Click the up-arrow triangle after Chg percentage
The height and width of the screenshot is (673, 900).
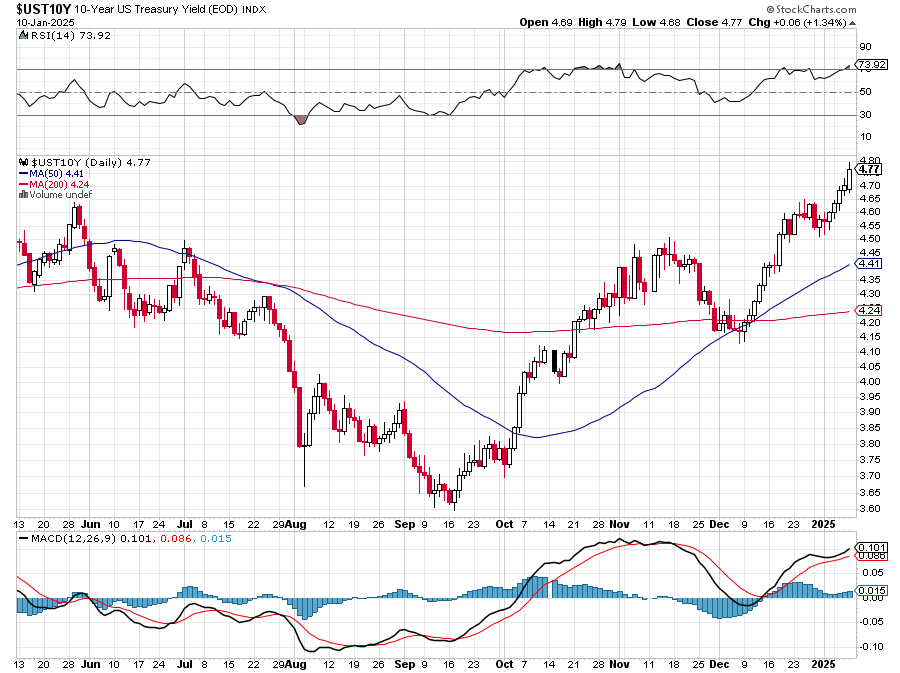click(x=851, y=22)
